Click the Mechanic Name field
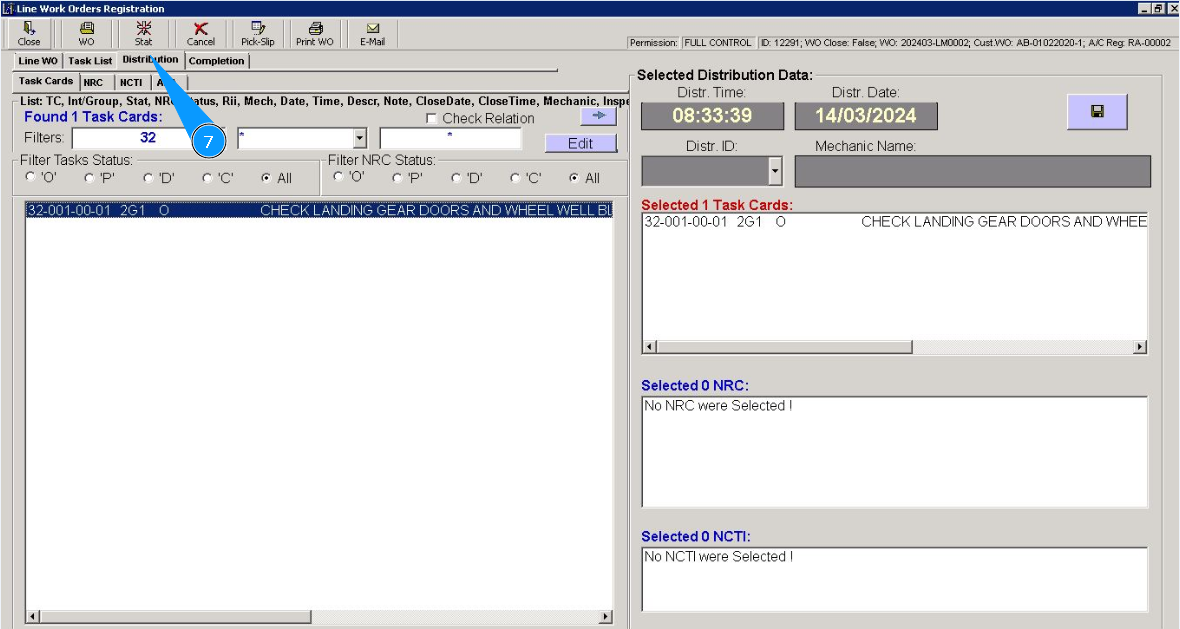This screenshot has height=629, width=1180. [x=972, y=172]
